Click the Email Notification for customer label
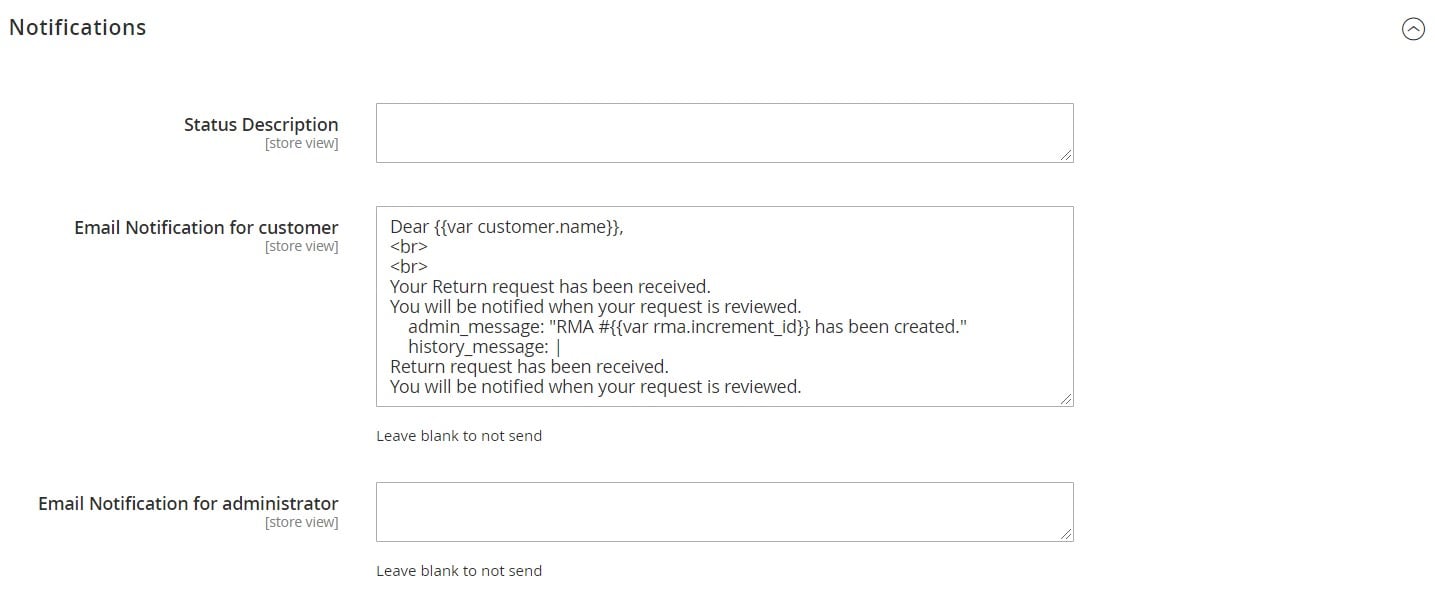This screenshot has height=596, width=1435. [x=206, y=227]
